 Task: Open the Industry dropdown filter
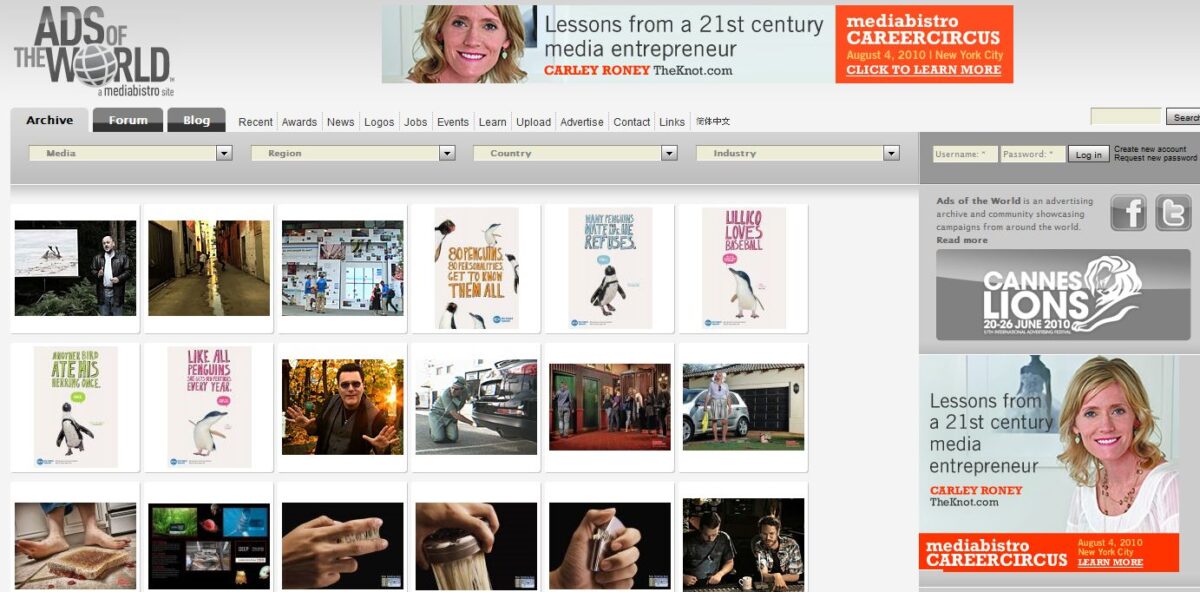[798, 153]
